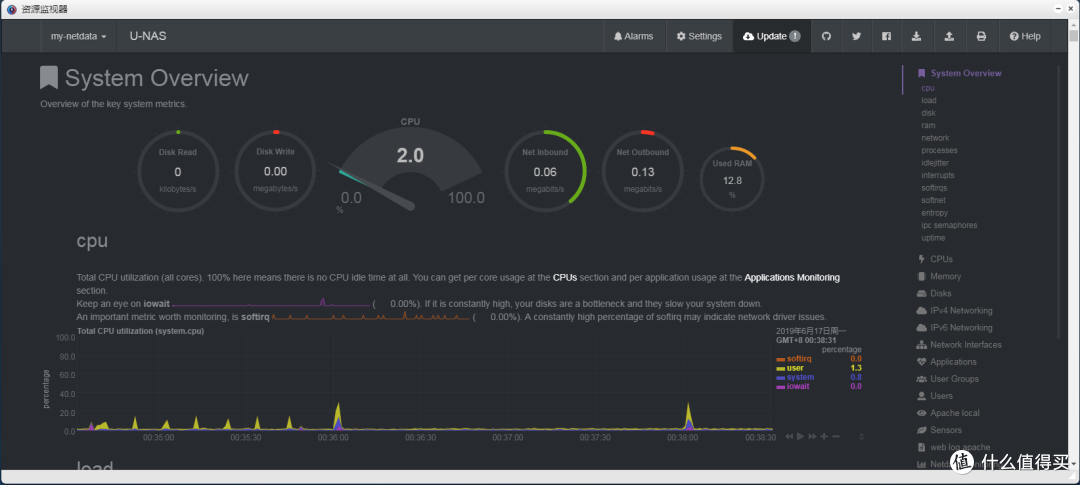
Task: Open User Groups section in sidebar
Action: [955, 379]
